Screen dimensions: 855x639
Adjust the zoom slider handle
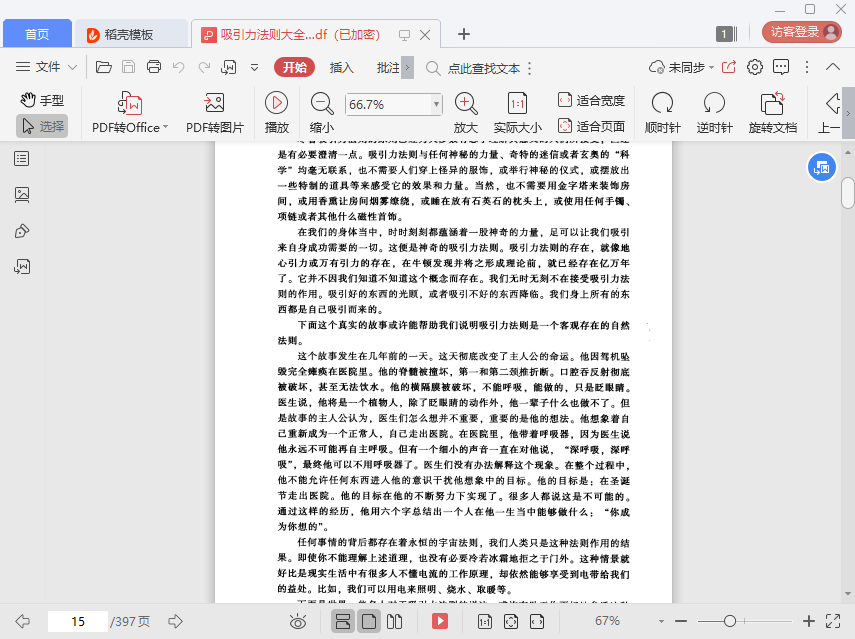click(730, 621)
